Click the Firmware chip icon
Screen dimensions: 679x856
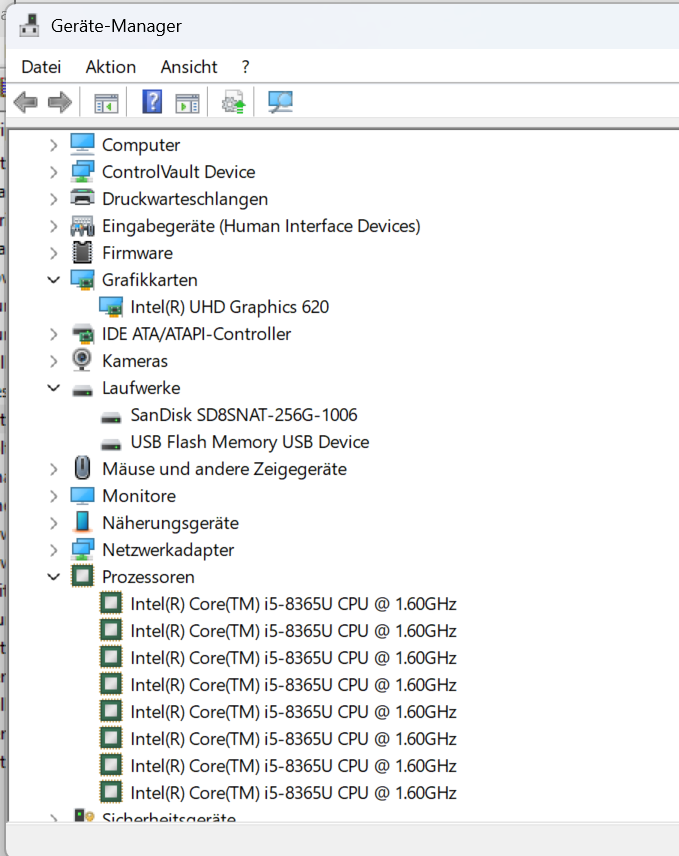coord(82,252)
